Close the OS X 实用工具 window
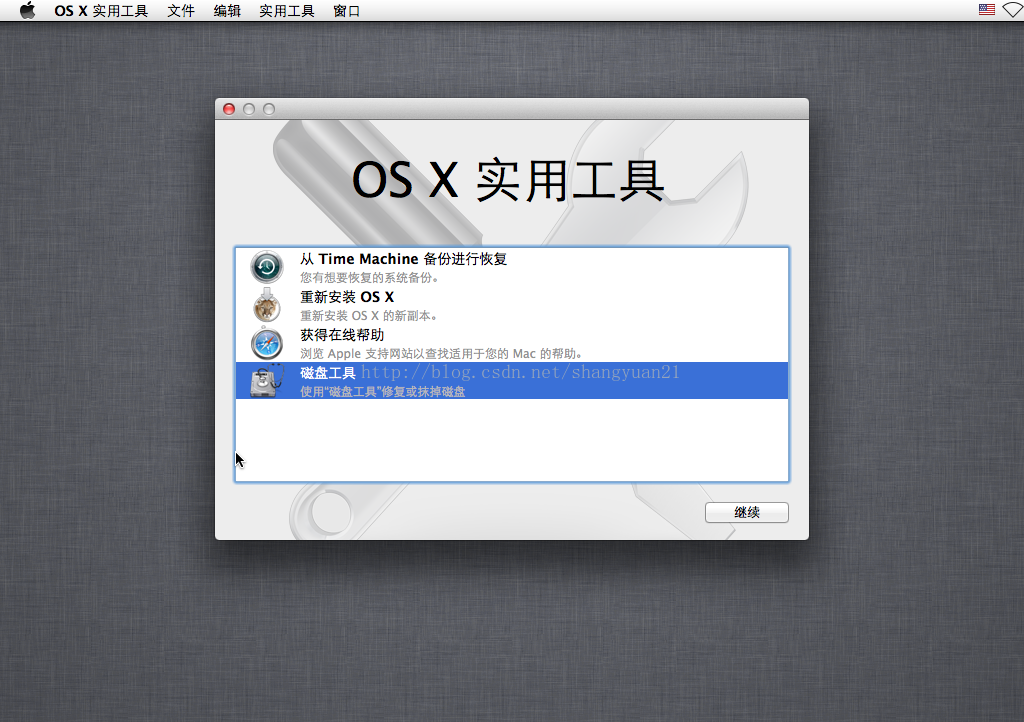1024x722 pixels. coord(229,109)
